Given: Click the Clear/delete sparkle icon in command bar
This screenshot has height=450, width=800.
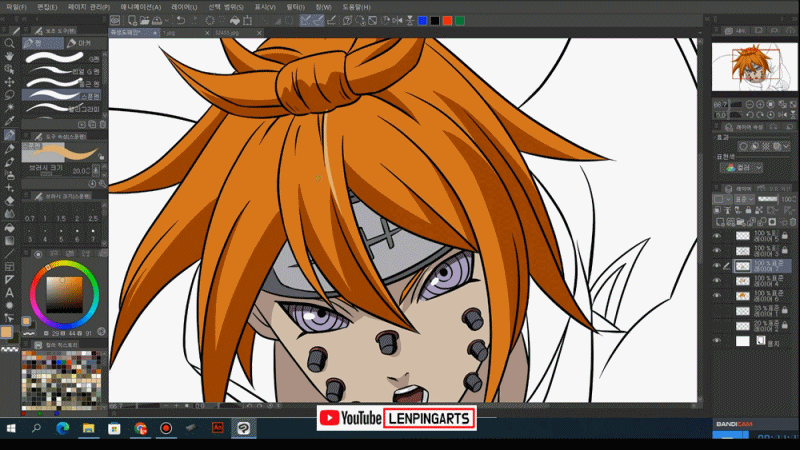Looking at the screenshot, I should 210,20.
